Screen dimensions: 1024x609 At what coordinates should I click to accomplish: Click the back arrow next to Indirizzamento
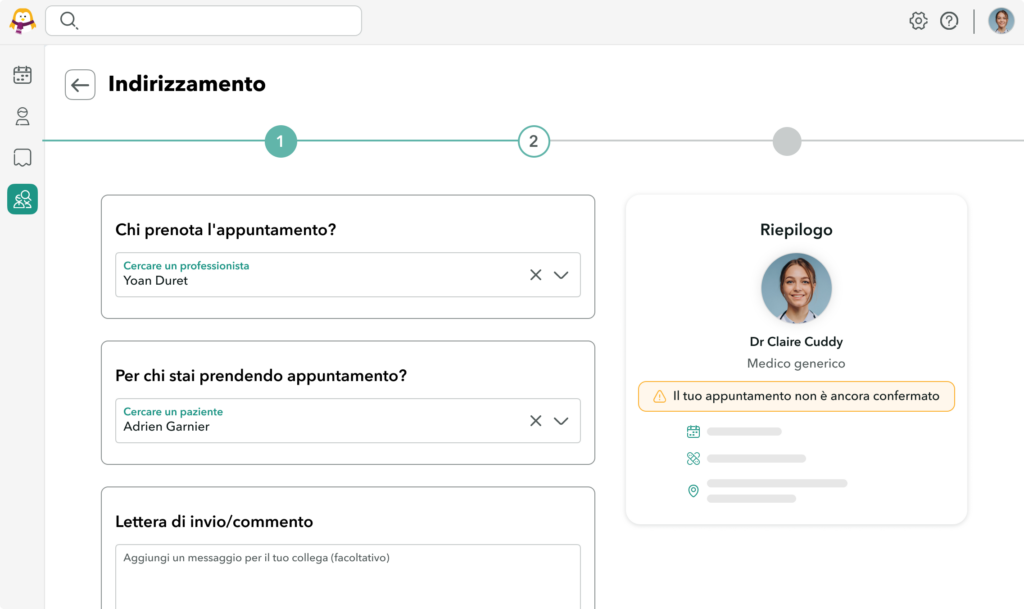click(80, 85)
